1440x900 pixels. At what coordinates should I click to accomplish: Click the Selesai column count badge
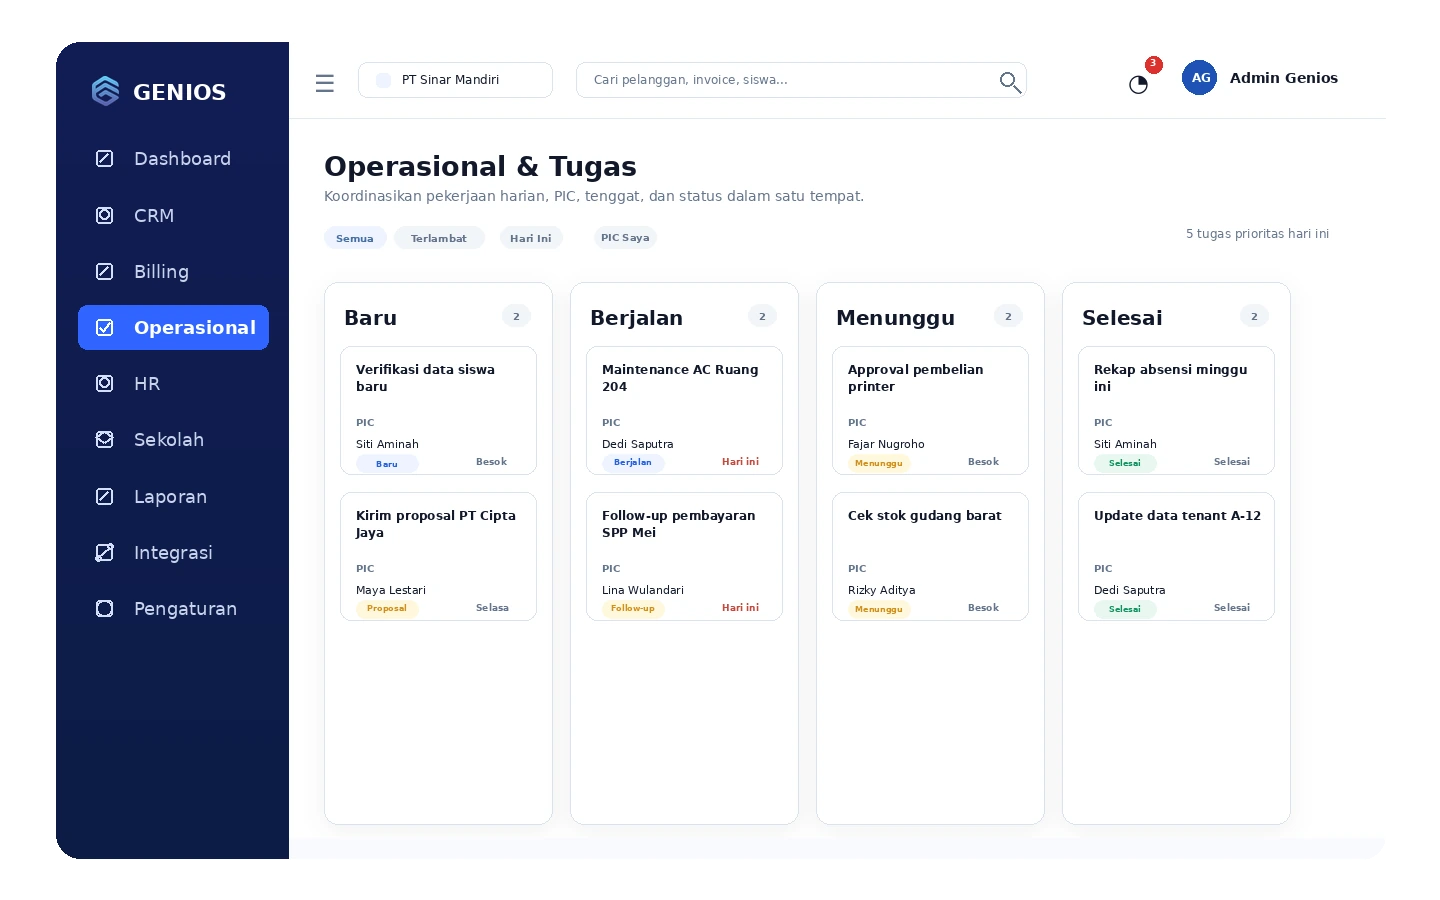(x=1254, y=316)
